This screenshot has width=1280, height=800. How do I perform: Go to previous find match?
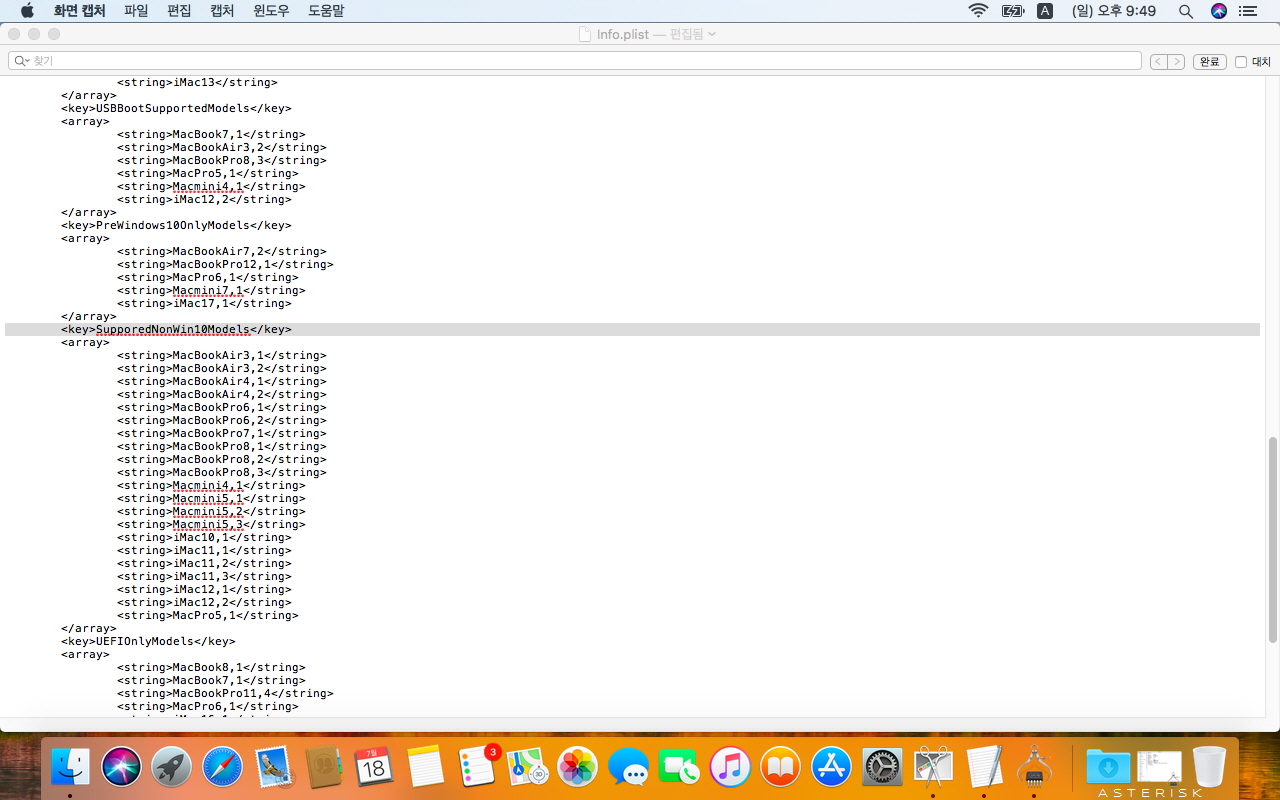(x=1158, y=61)
